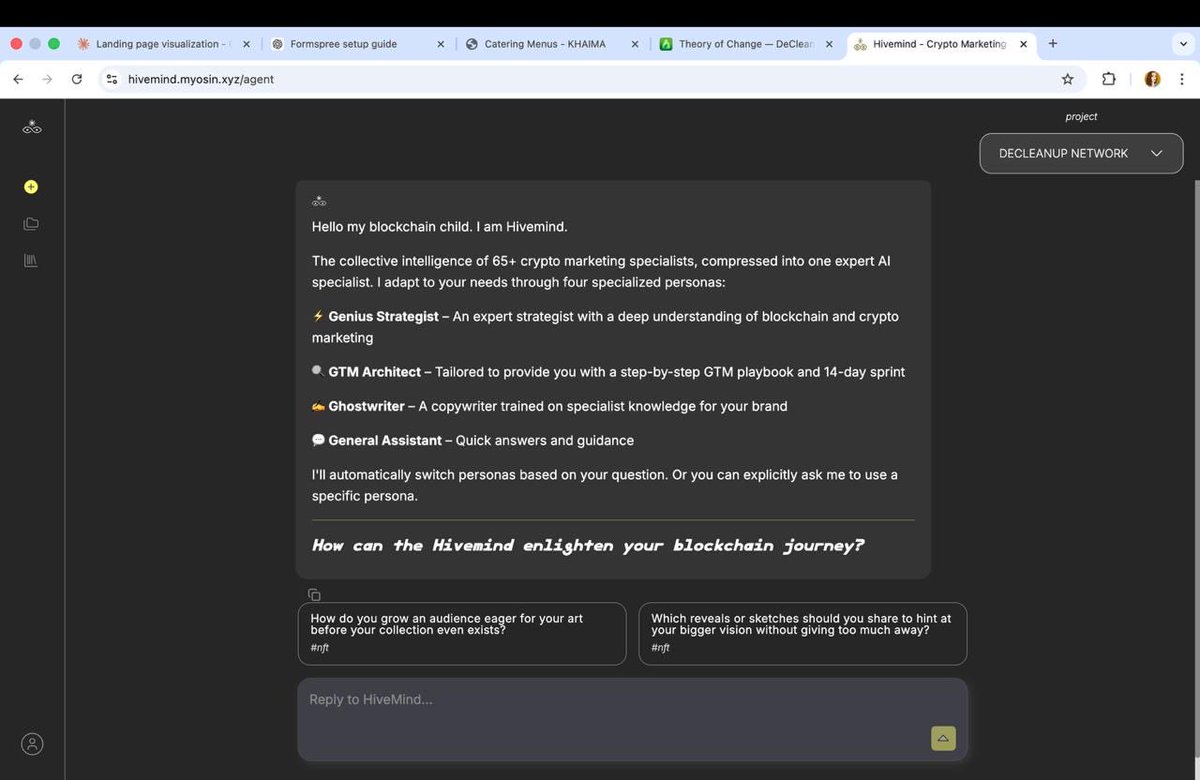This screenshot has width=1200, height=780.
Task: Click the bookmark star in the address bar
Action: pyautogui.click(x=1067, y=78)
